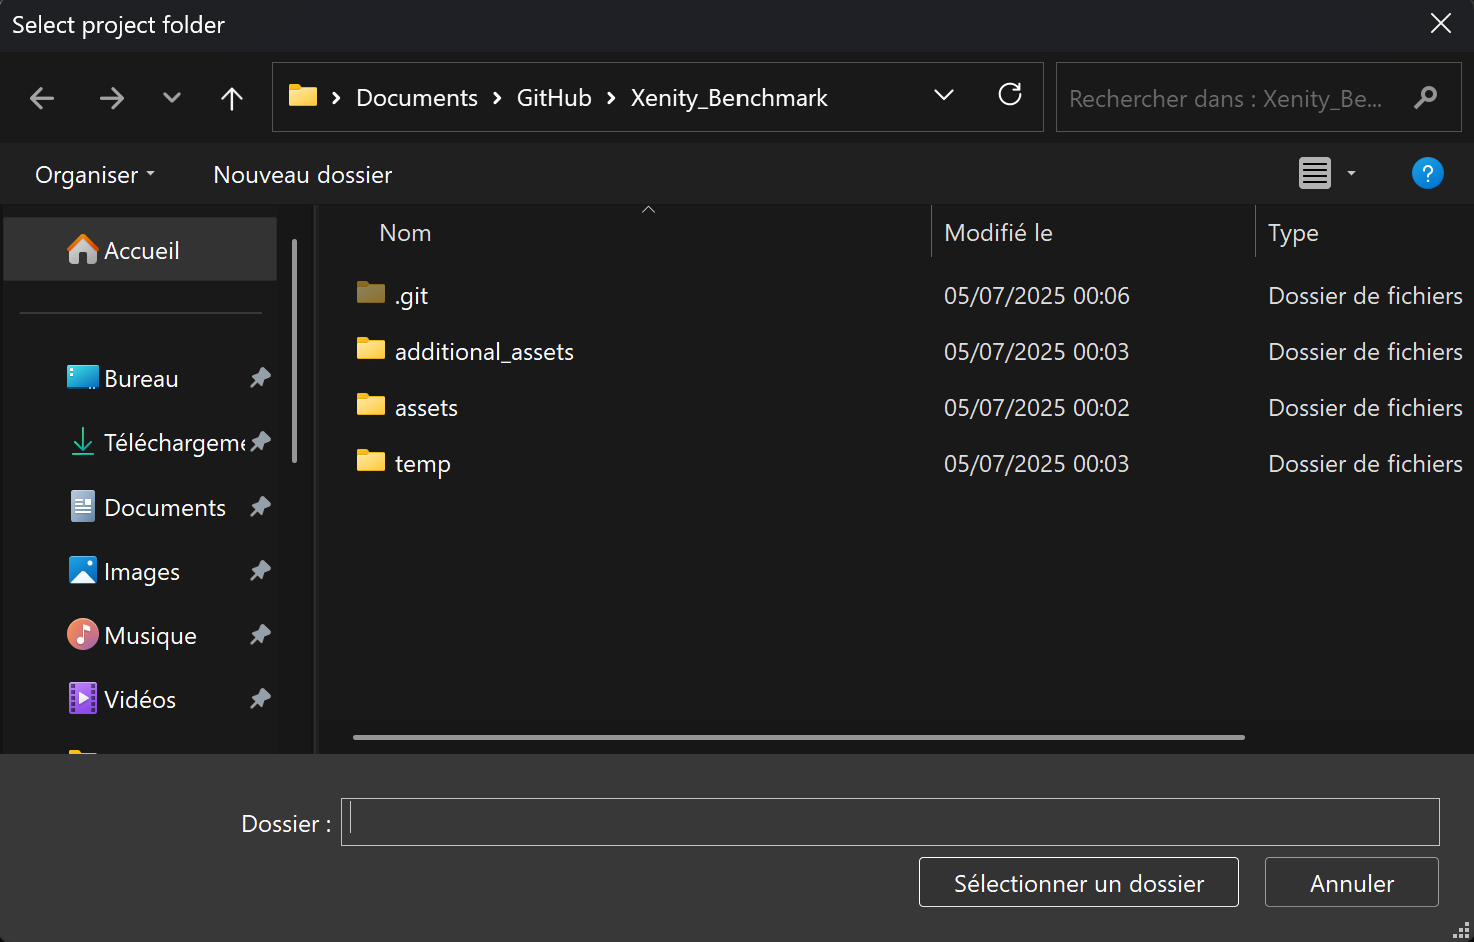Select Xenity_Benchmark in the address breadcrumb
Screen dimensions: 1474x942
point(729,98)
